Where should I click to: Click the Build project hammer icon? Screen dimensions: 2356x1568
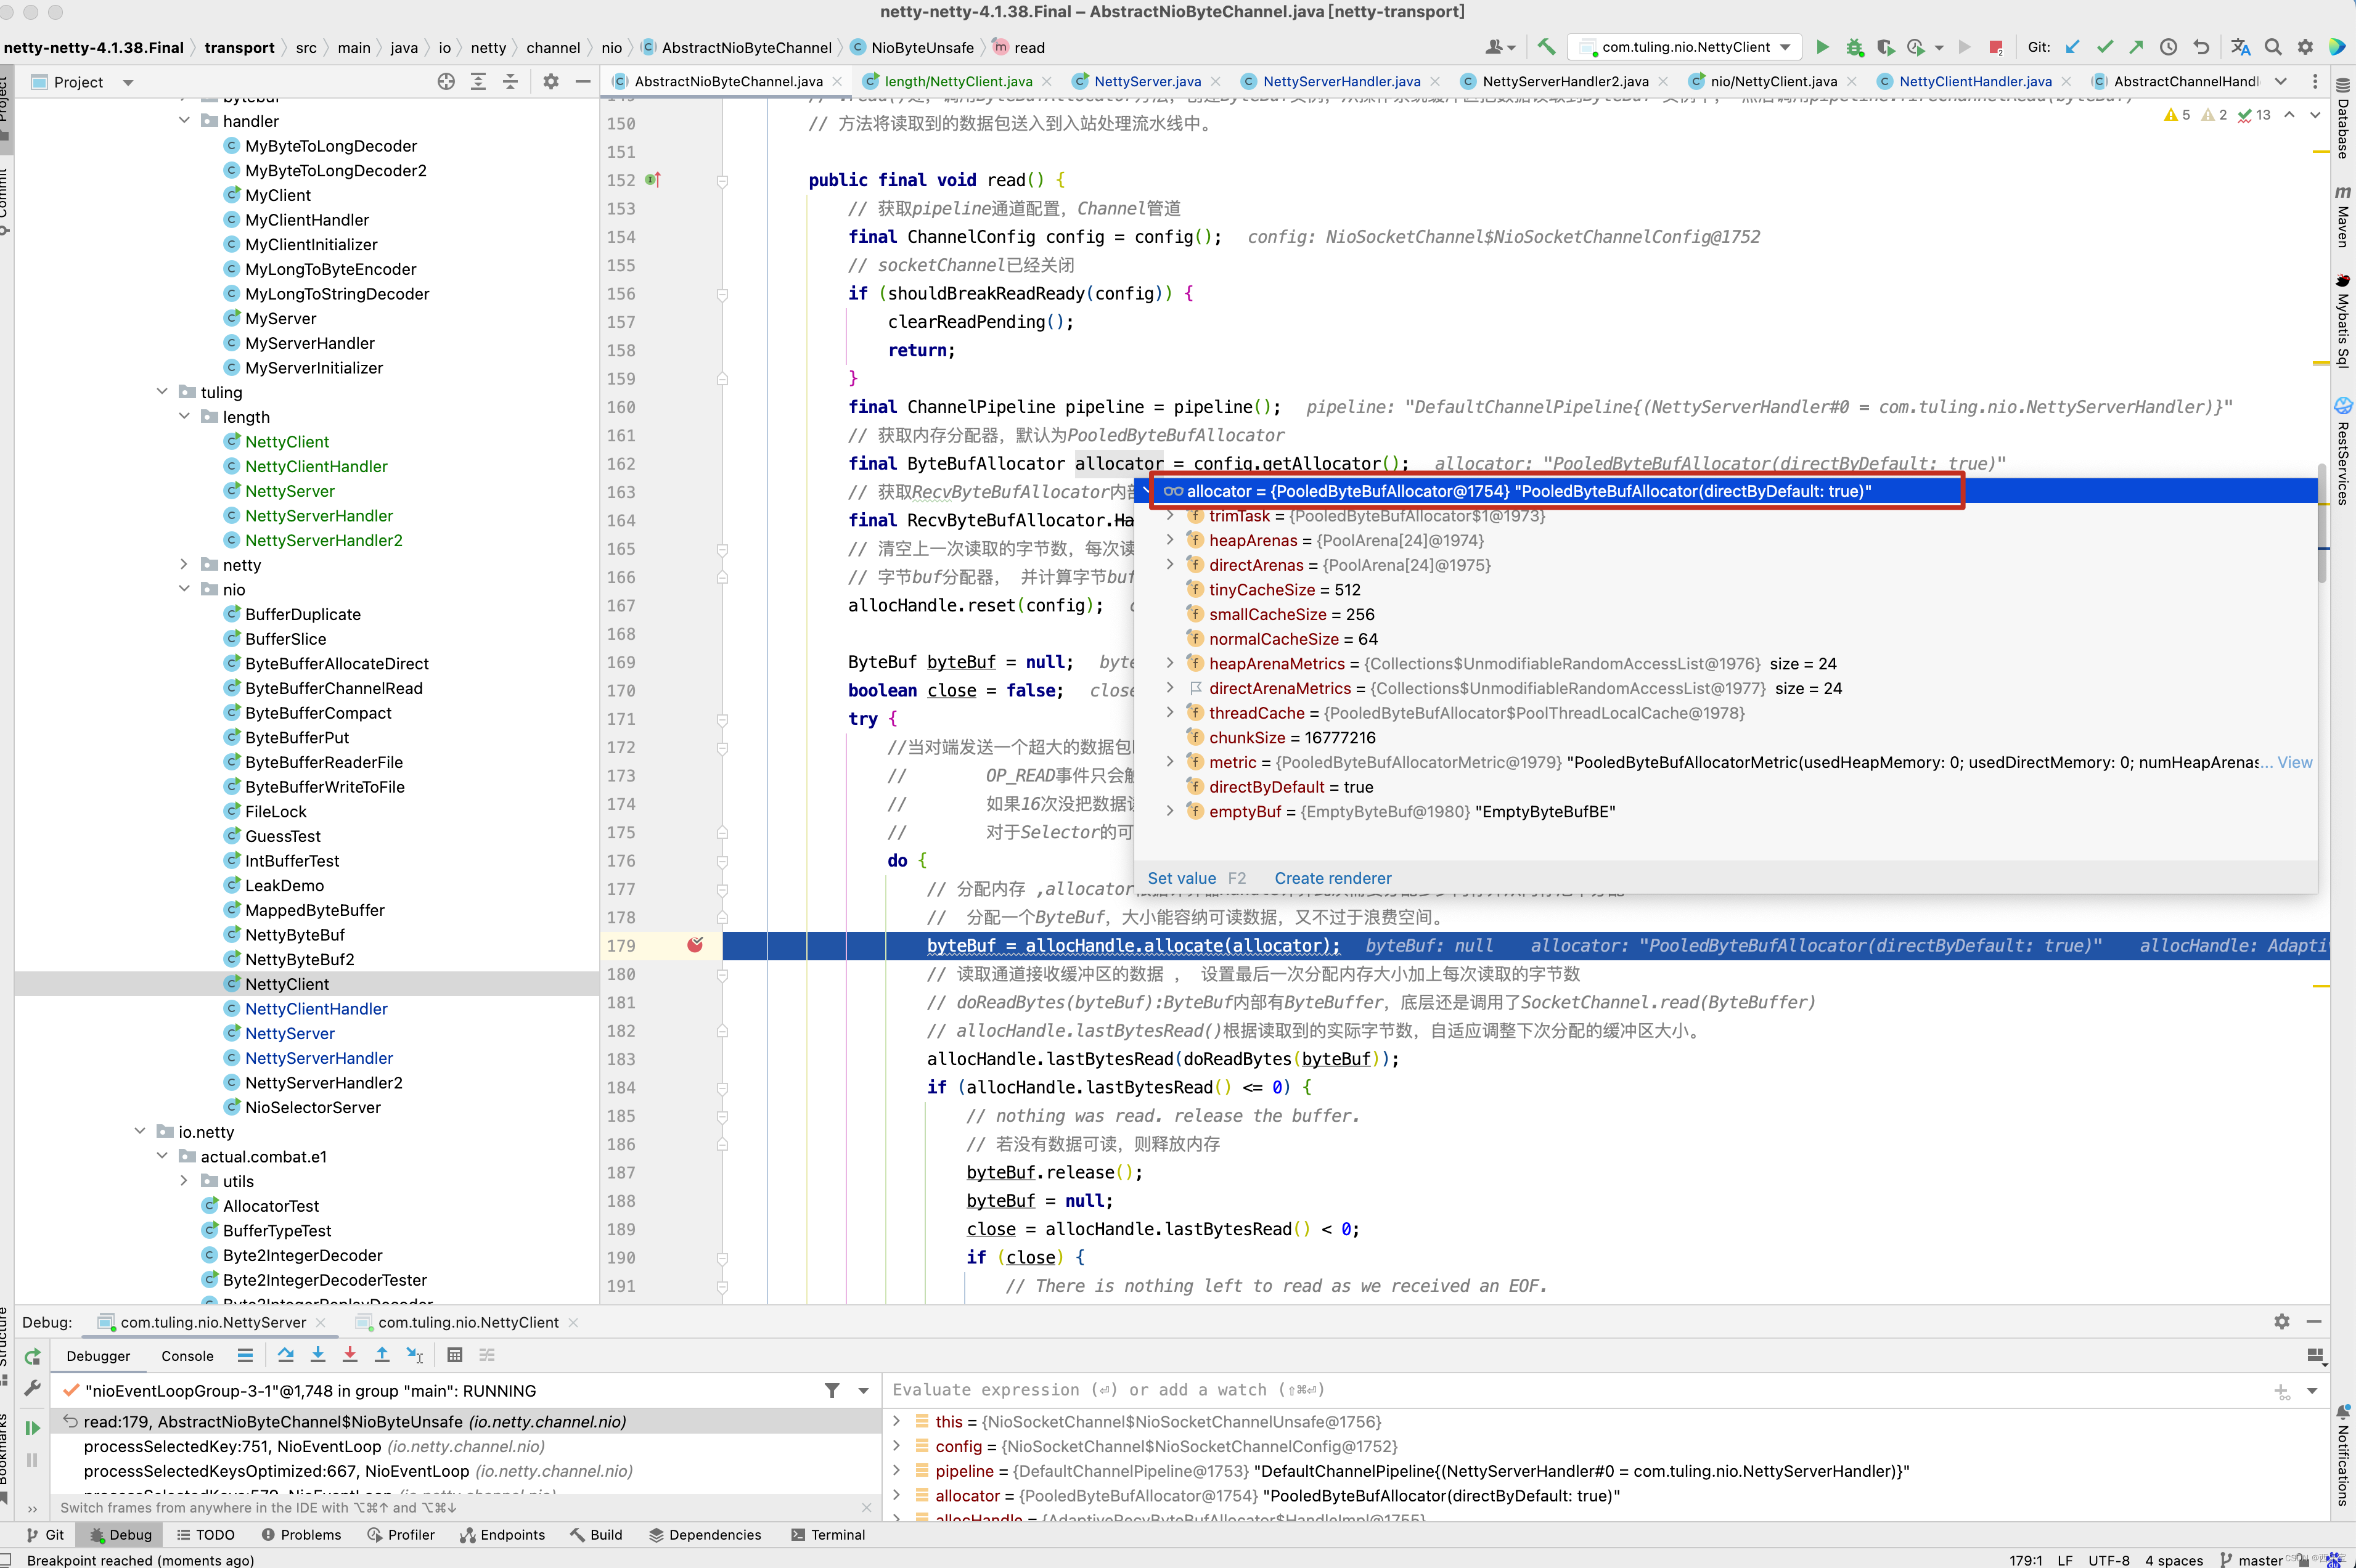point(1546,47)
